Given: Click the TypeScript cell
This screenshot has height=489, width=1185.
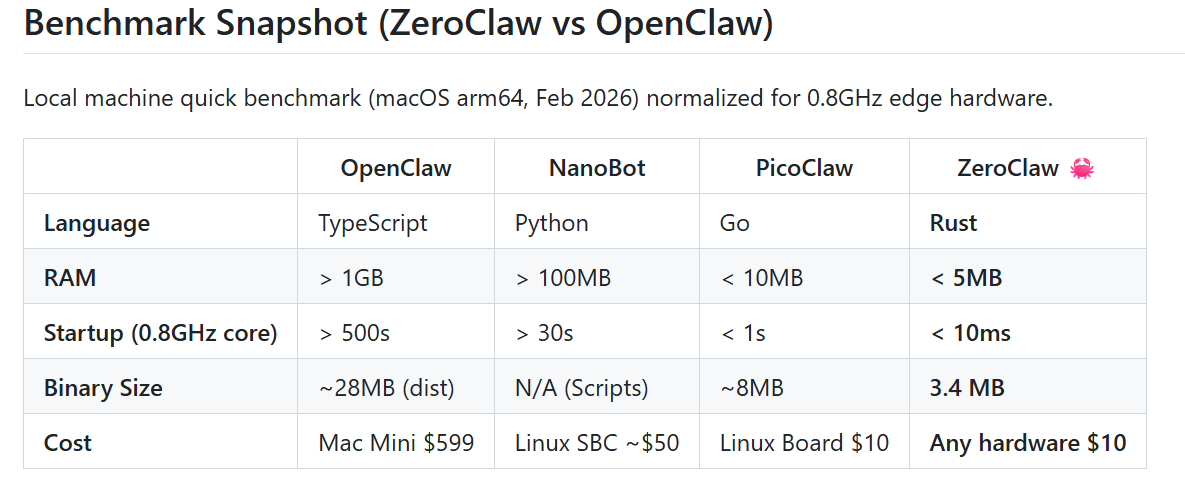Looking at the screenshot, I should [373, 223].
